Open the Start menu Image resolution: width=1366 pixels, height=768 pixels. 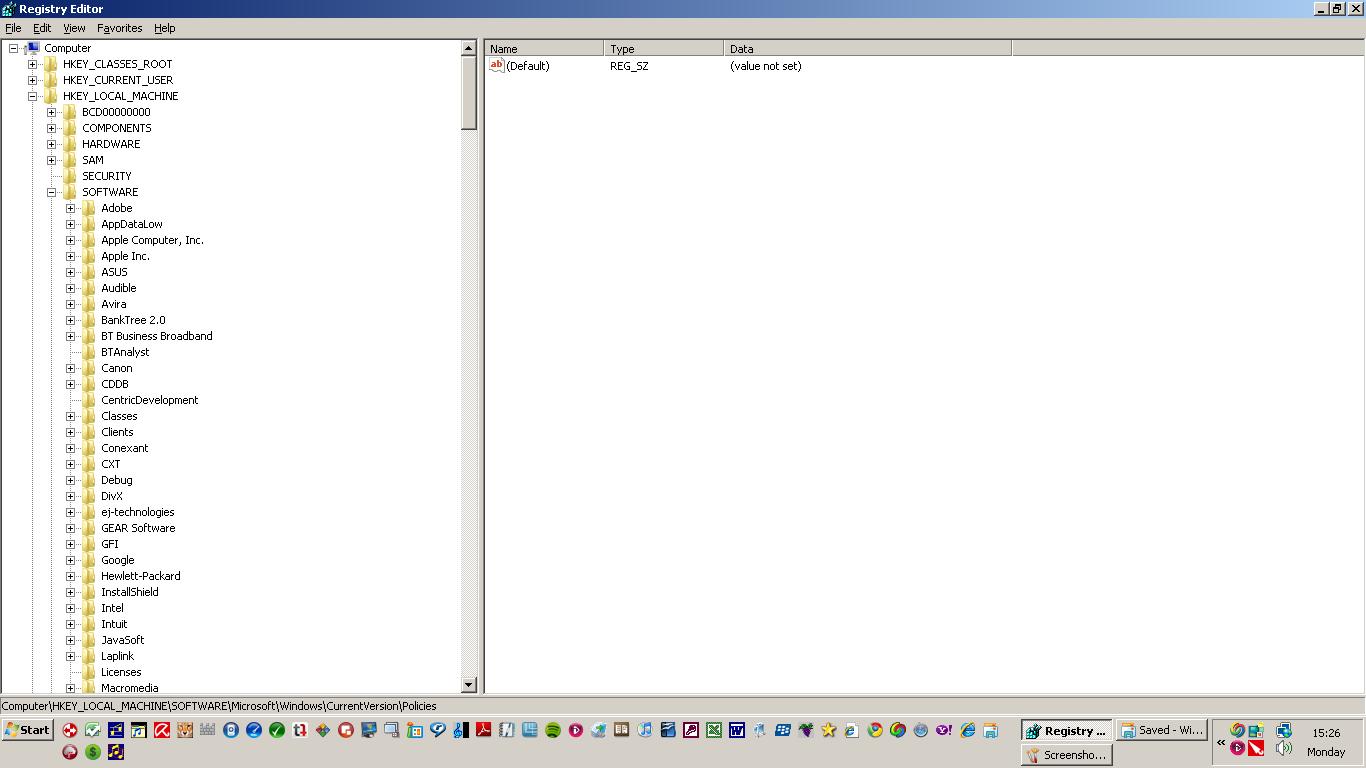click(27, 730)
